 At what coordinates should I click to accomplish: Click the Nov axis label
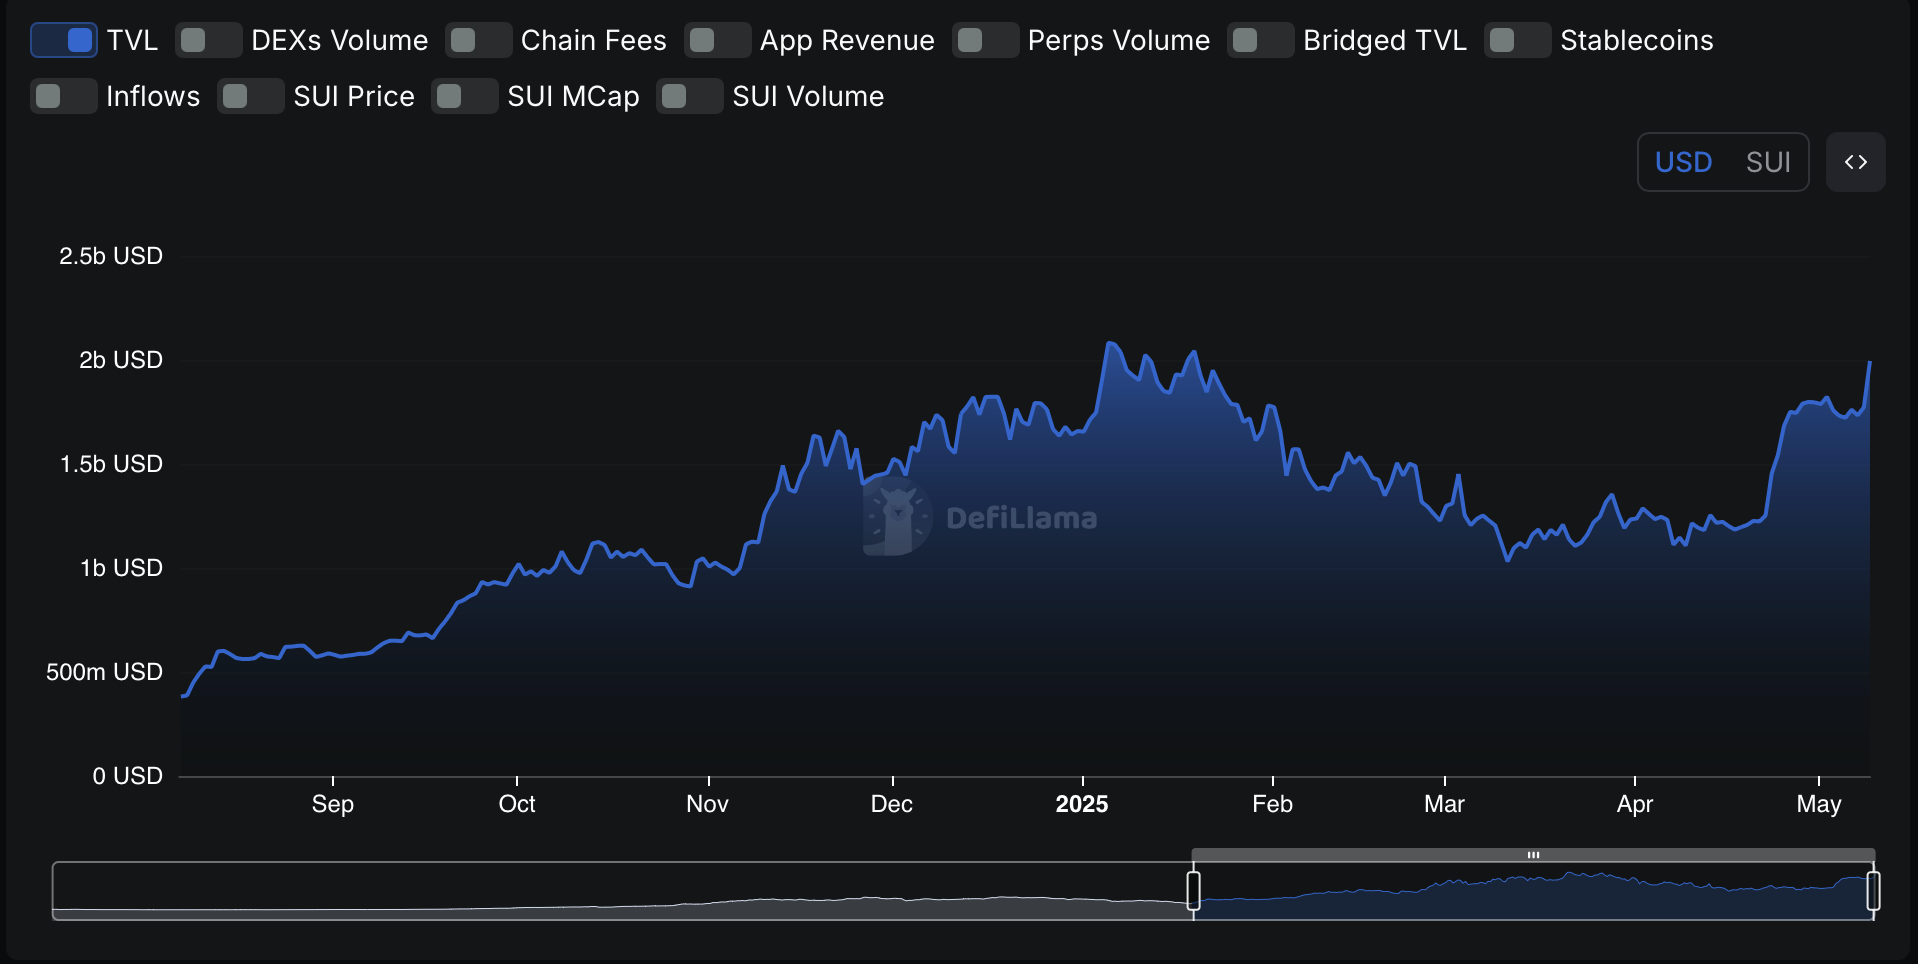pyautogui.click(x=708, y=804)
